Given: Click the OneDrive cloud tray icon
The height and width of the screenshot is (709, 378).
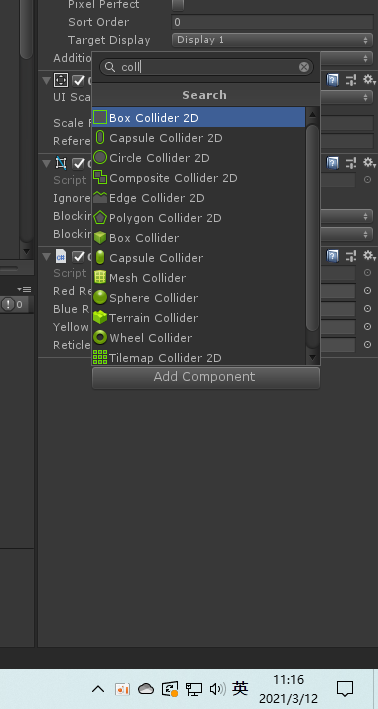Looking at the screenshot, I should pos(146,689).
